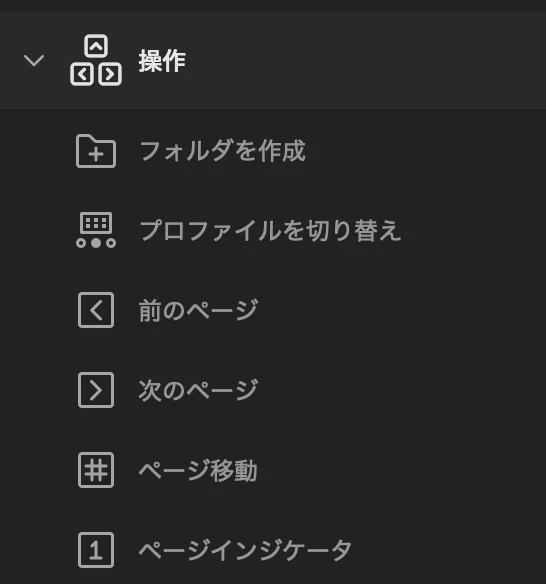The height and width of the screenshot is (584, 546).
Task: Click the hash icon for ページ移動
Action: tap(96, 470)
